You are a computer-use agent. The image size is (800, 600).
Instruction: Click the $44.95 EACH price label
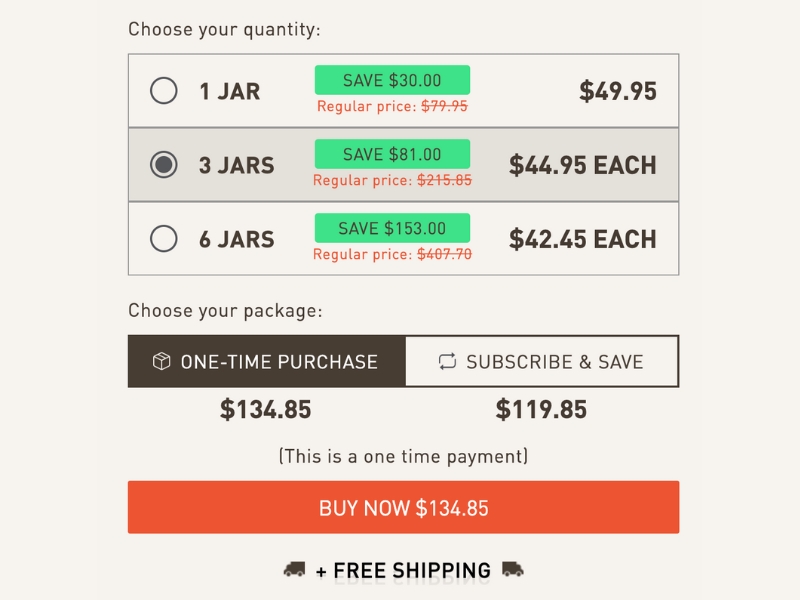(583, 165)
